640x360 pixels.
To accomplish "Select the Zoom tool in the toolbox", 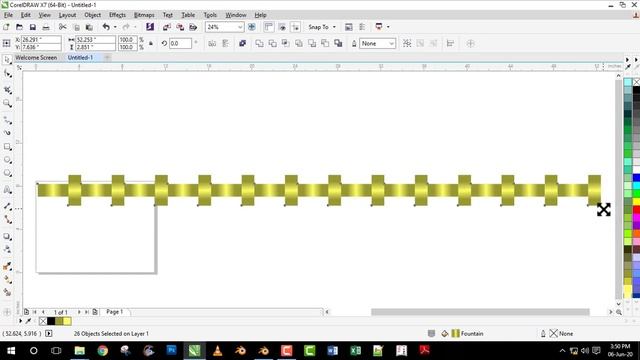I will (x=7, y=103).
